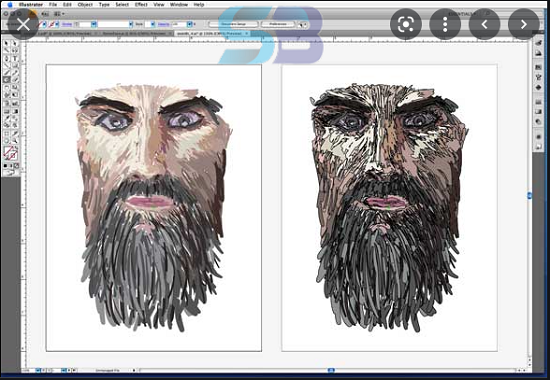
Task: Go to previous image in viewer
Action: tap(484, 24)
